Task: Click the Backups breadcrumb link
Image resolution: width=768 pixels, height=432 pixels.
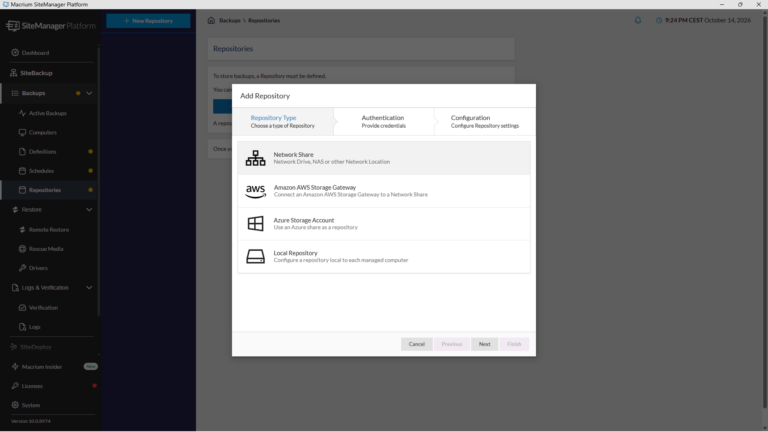Action: [x=230, y=21]
